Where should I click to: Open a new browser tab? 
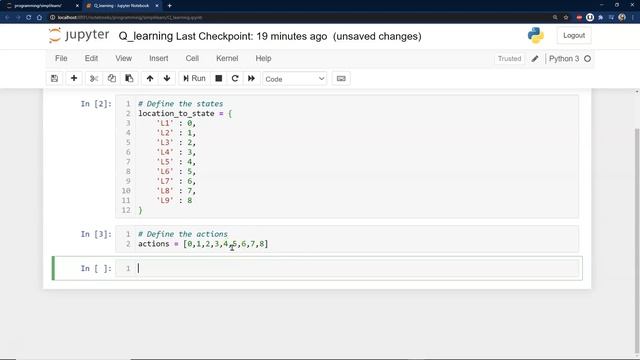(169, 6)
